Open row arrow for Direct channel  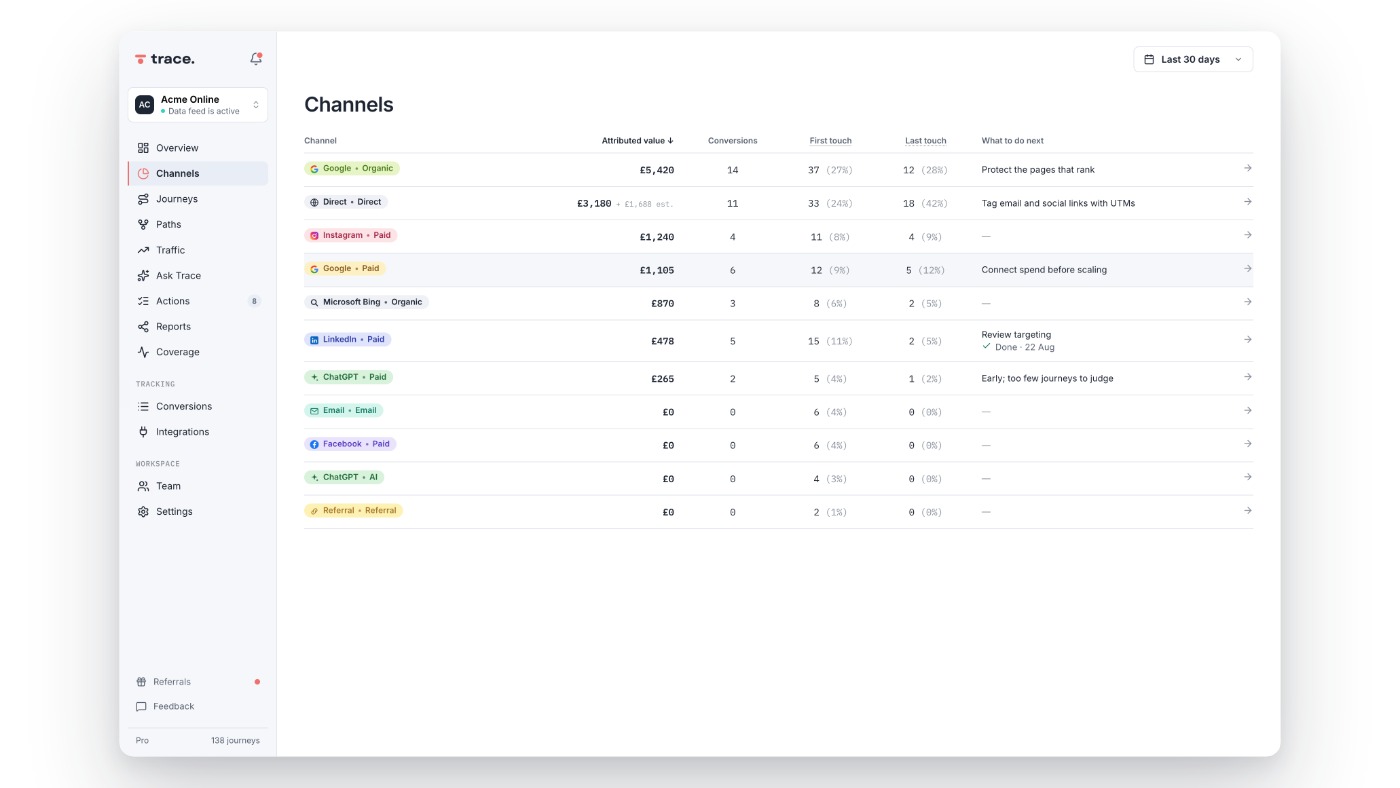(1247, 202)
